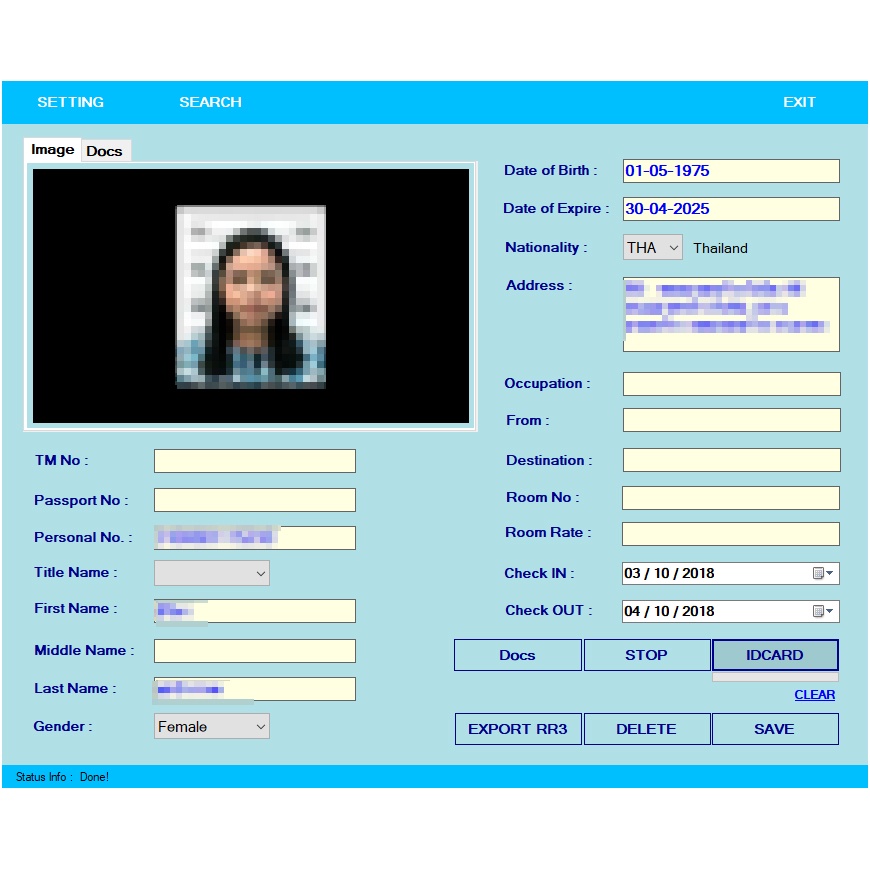Click inside the Room Rate field

click(730, 533)
